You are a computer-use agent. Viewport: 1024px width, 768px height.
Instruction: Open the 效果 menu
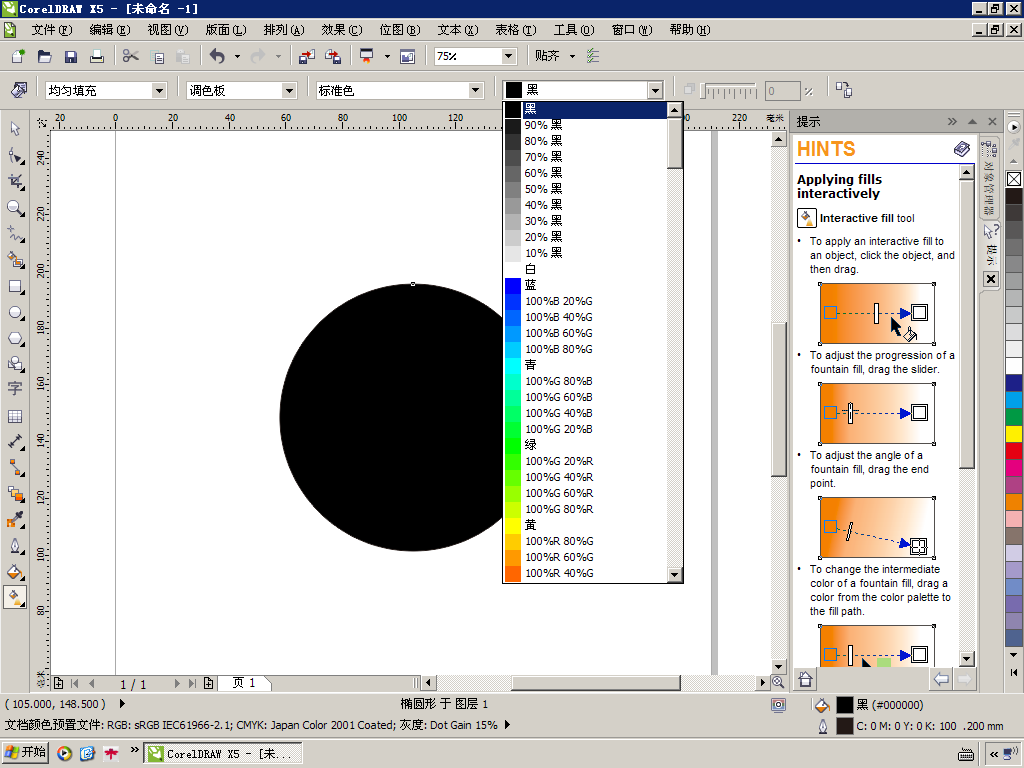[342, 30]
